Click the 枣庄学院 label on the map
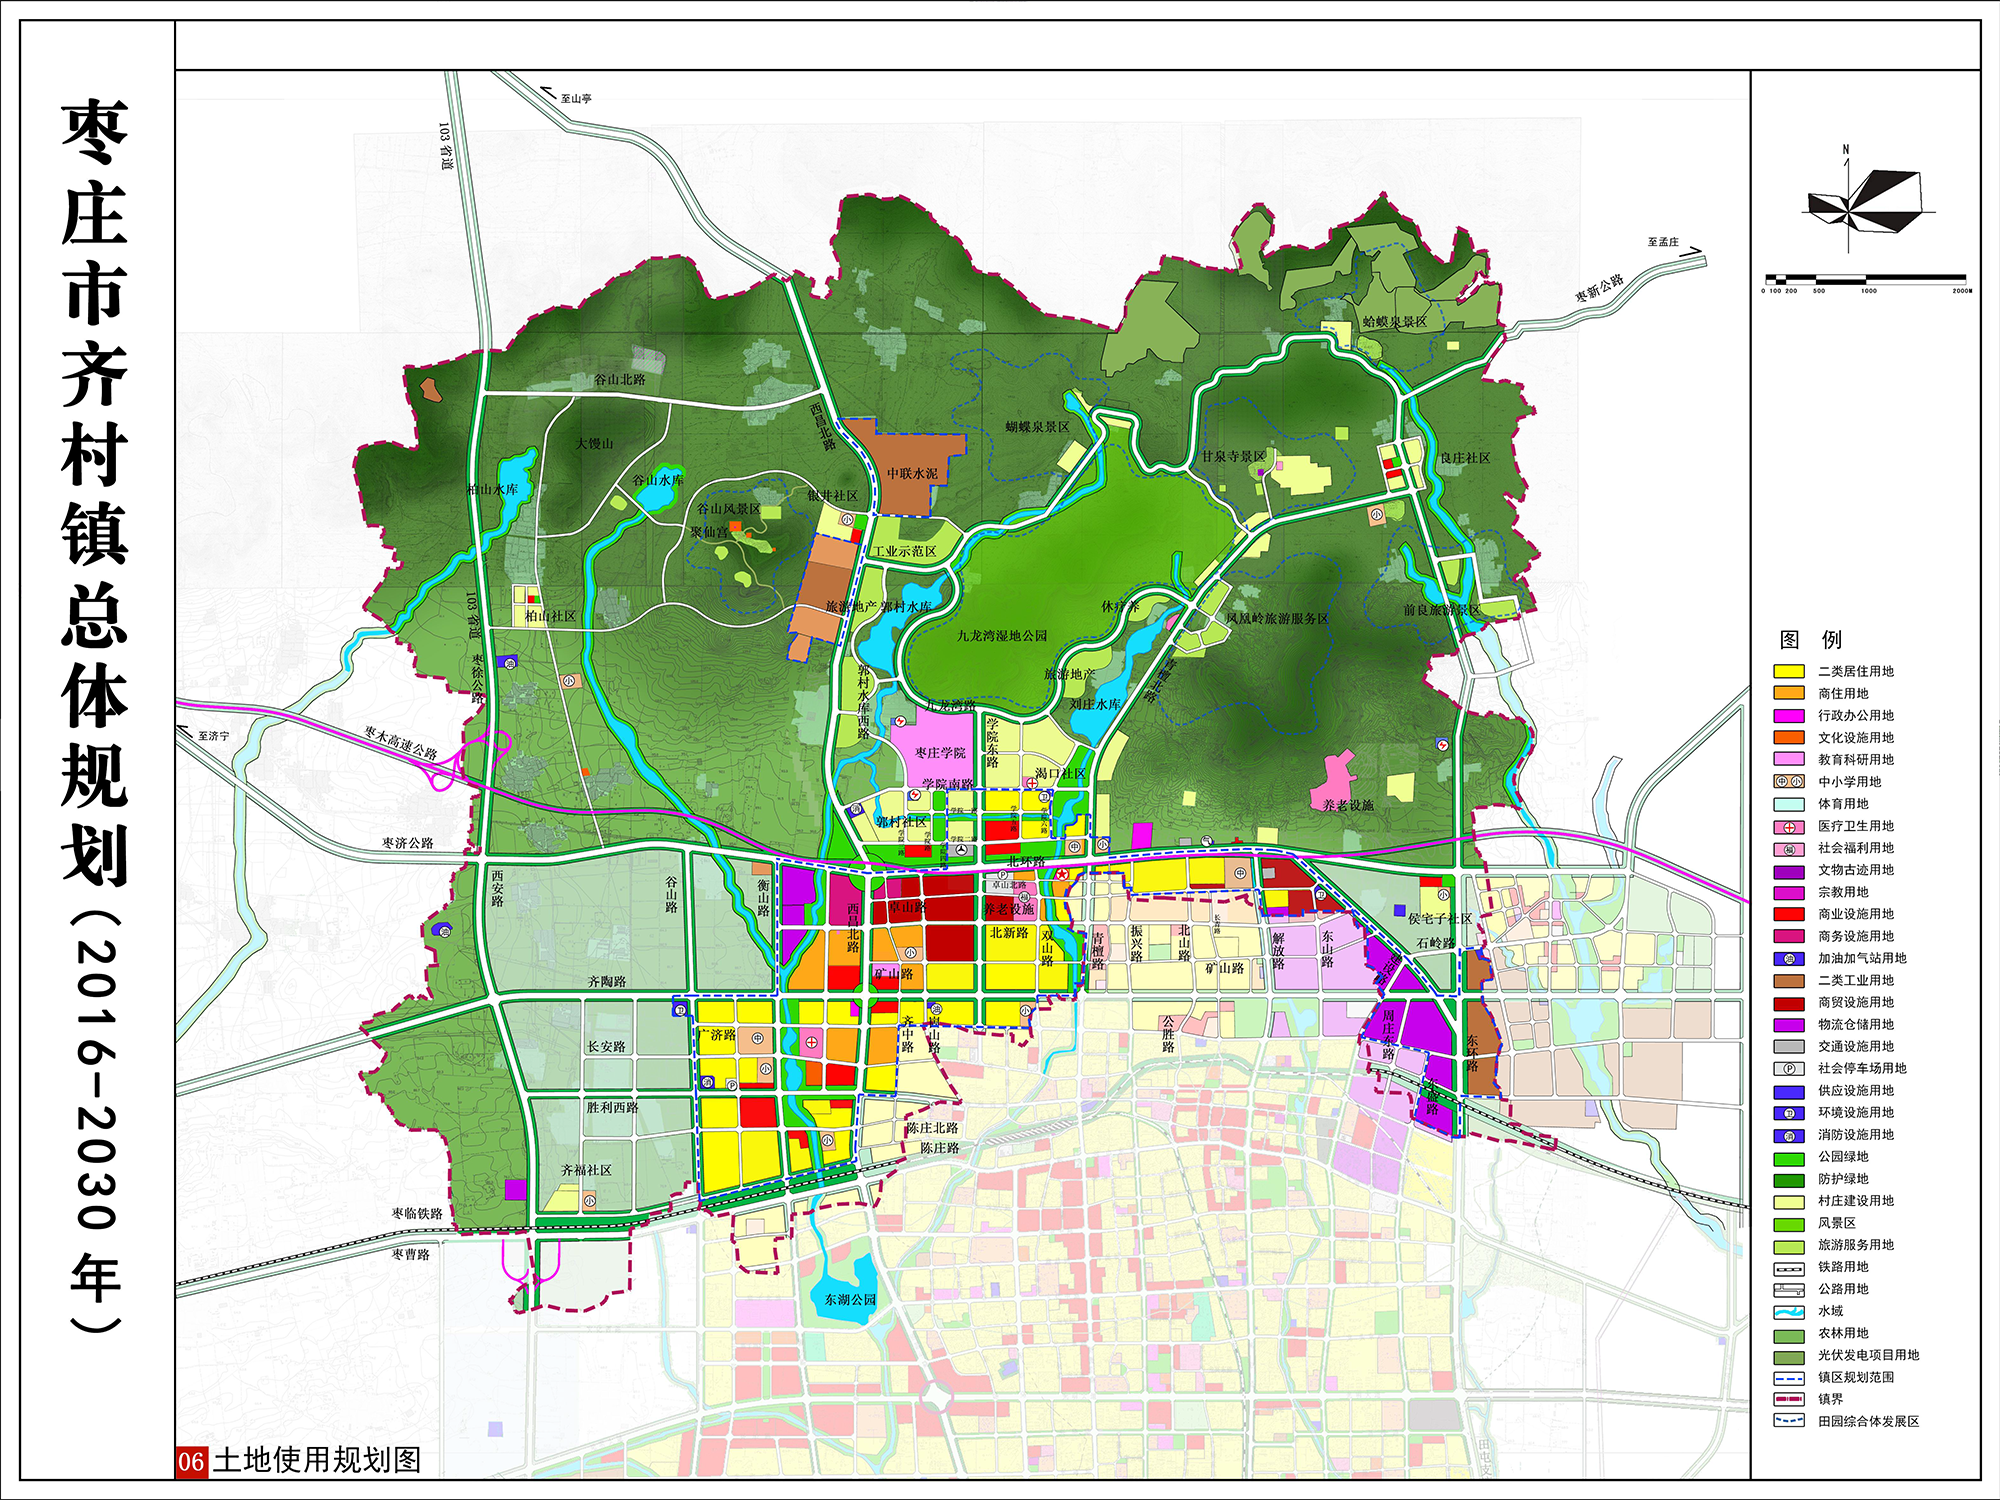 coord(940,752)
